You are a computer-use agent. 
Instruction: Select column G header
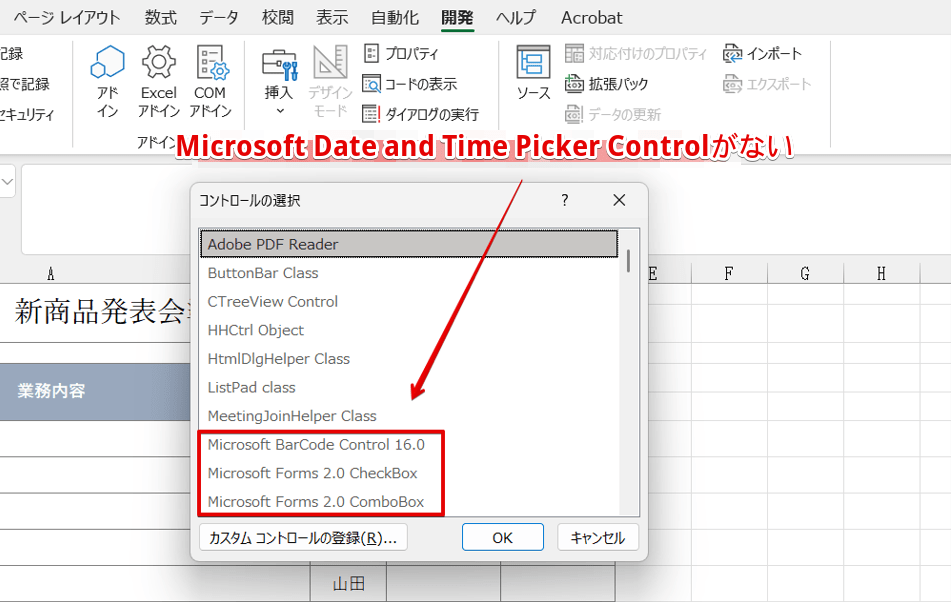click(805, 273)
